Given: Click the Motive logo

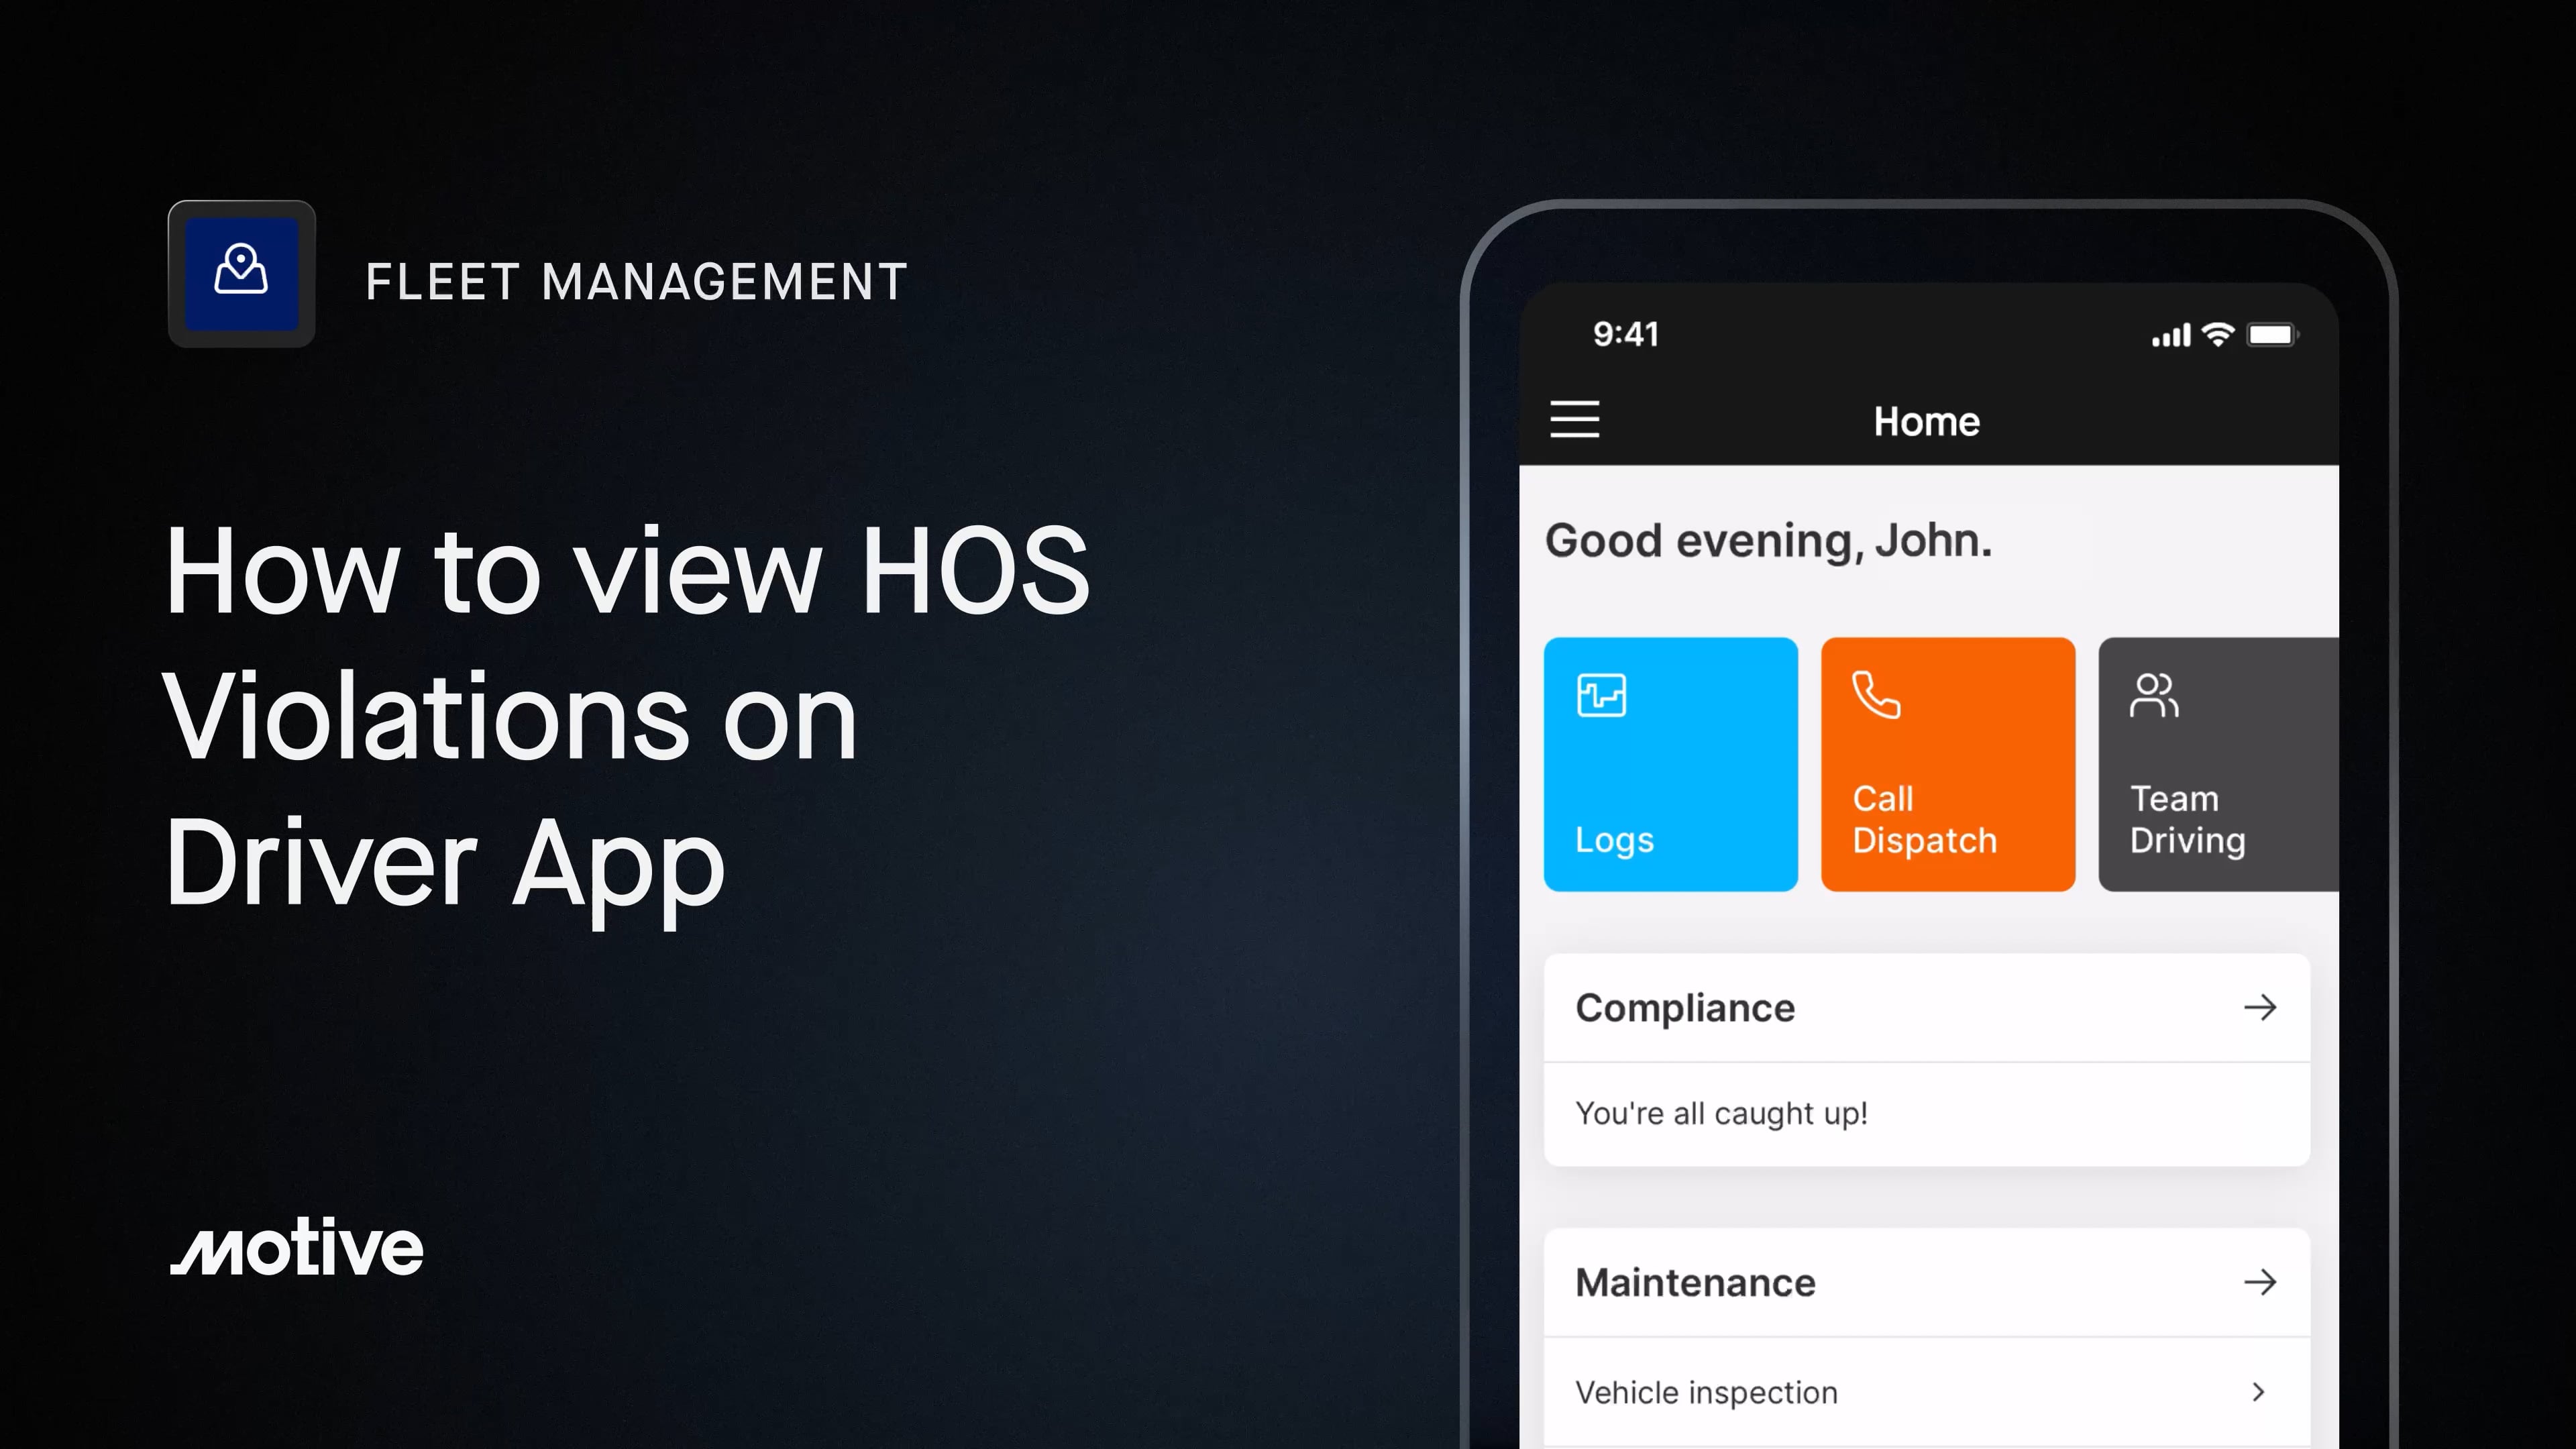Looking at the screenshot, I should 297,1246.
